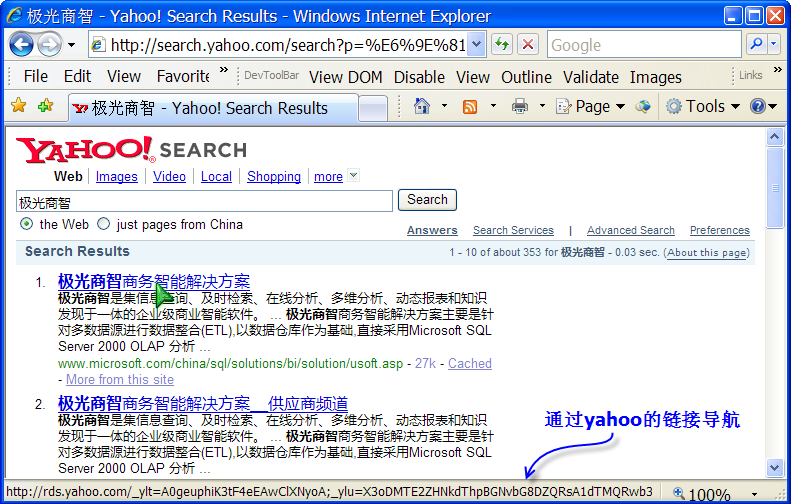Open the Video search link
This screenshot has height=504, width=791.
pos(170,177)
